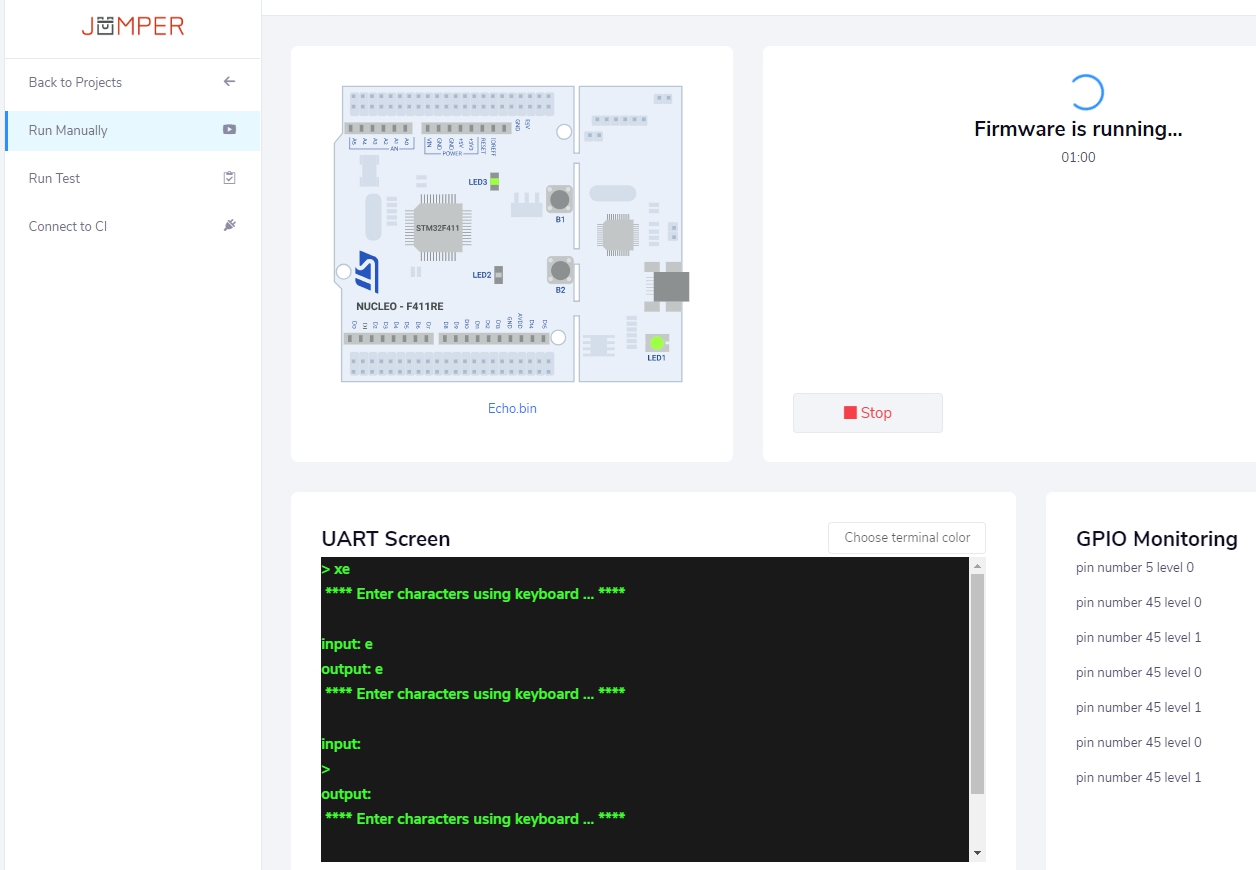Open the Echo.bin firmware link
Image resolution: width=1256 pixels, height=870 pixels.
[512, 408]
